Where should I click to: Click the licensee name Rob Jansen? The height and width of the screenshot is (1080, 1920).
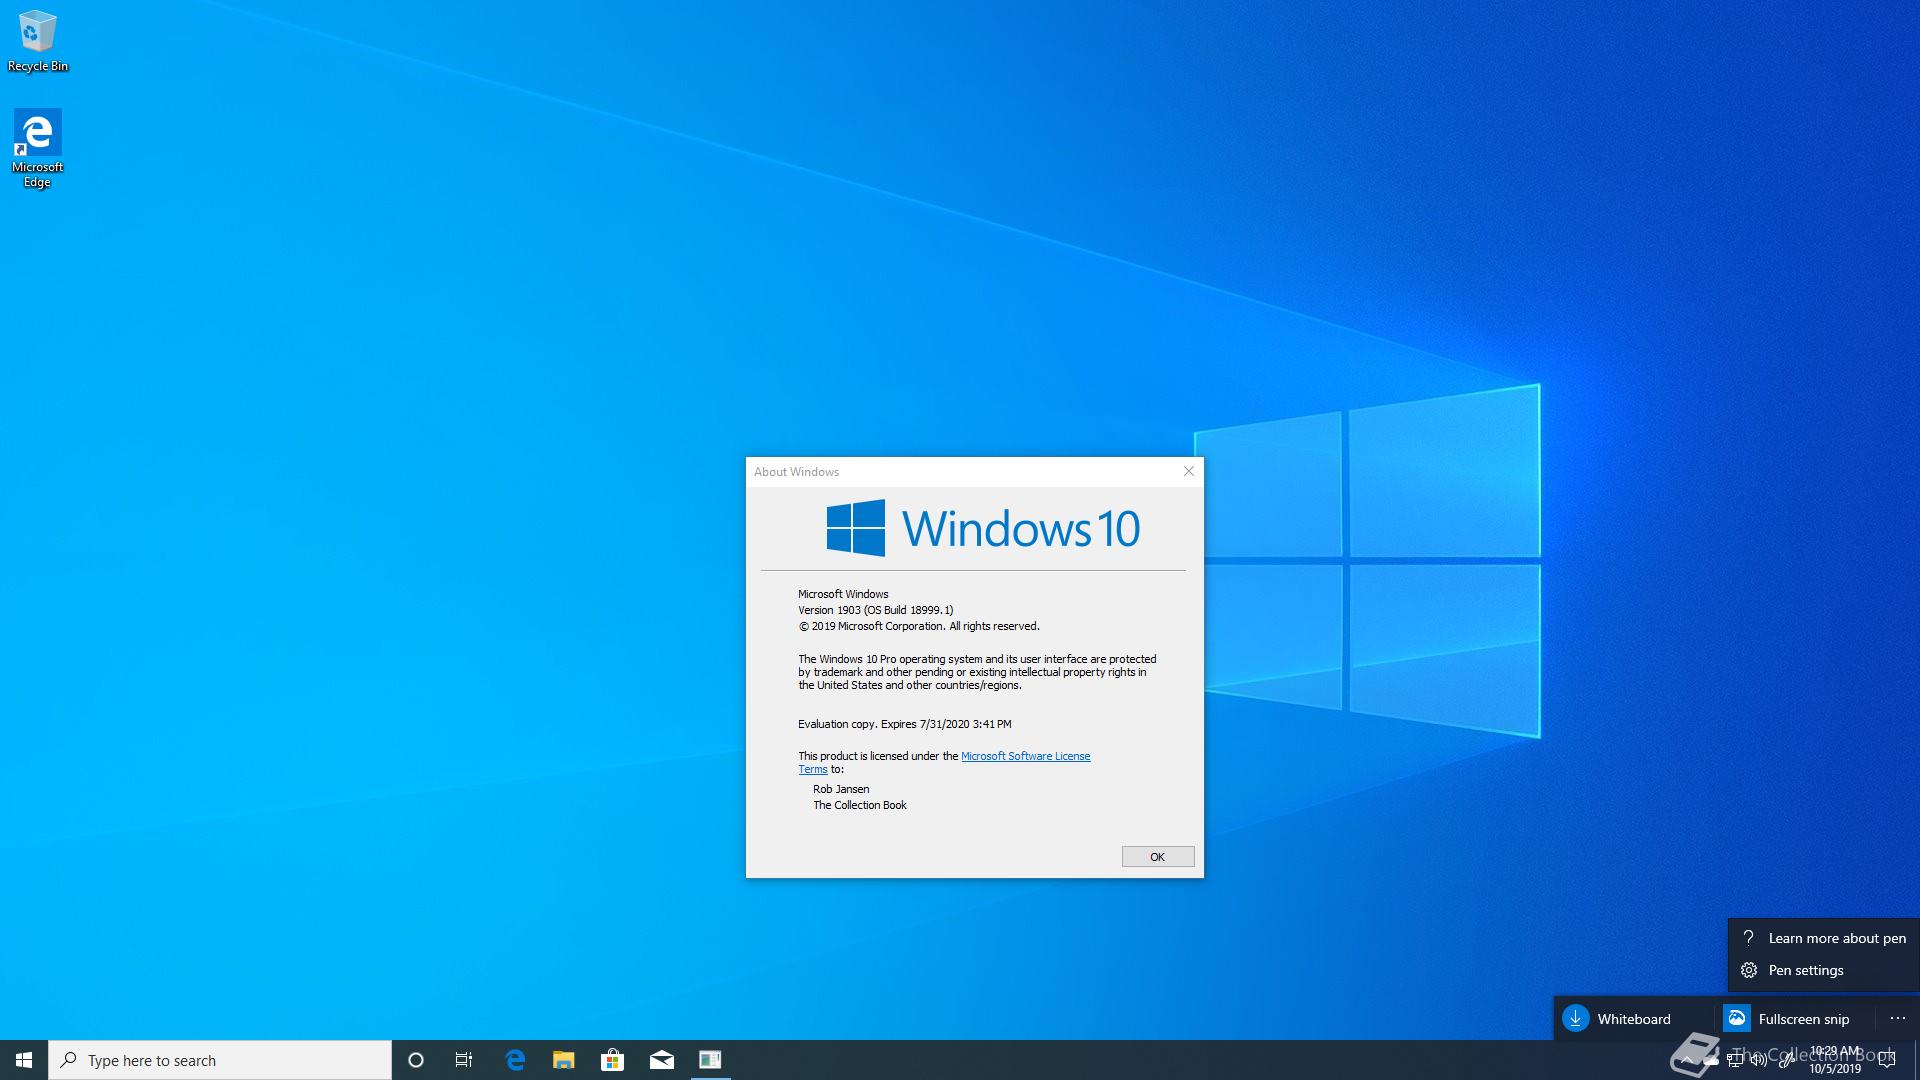[841, 789]
